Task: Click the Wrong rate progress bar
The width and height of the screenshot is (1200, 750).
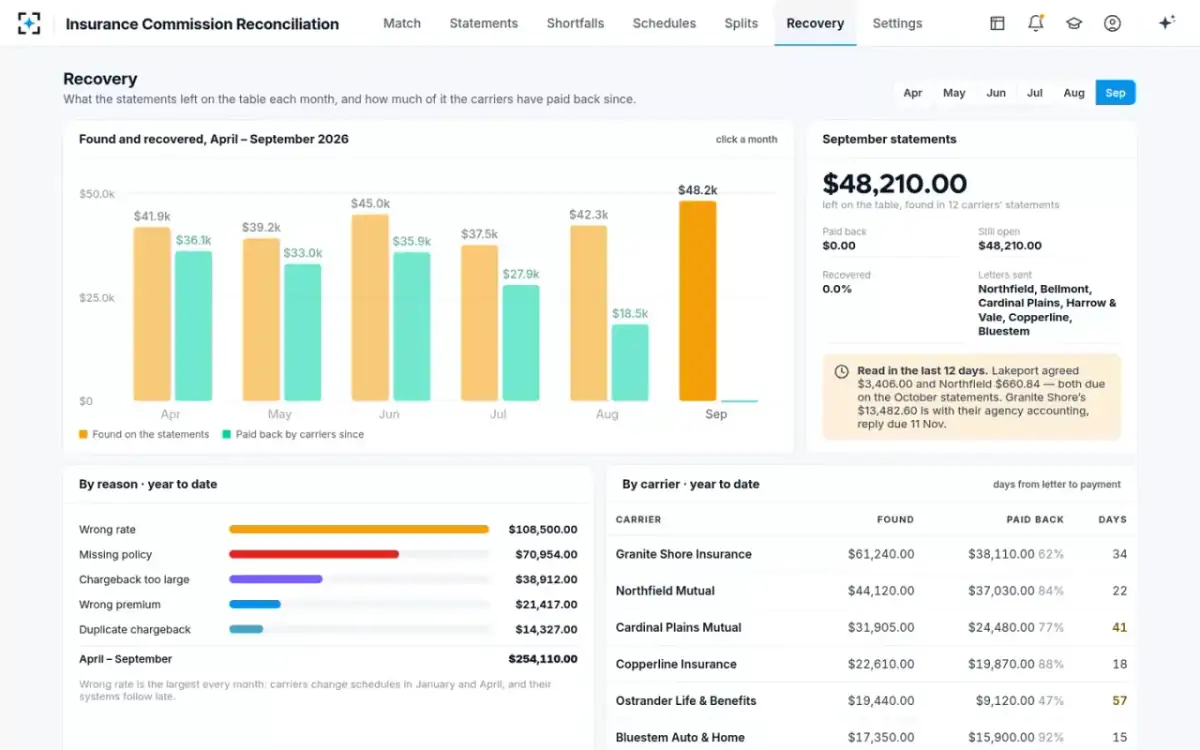Action: [359, 529]
